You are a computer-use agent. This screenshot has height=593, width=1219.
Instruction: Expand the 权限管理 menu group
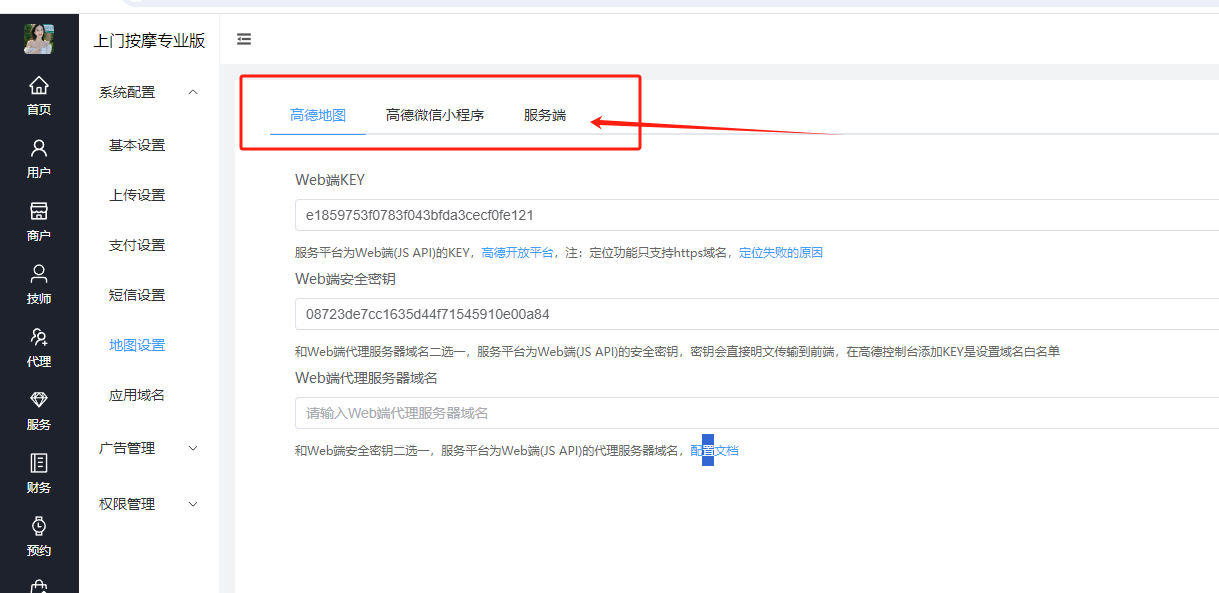coord(149,504)
